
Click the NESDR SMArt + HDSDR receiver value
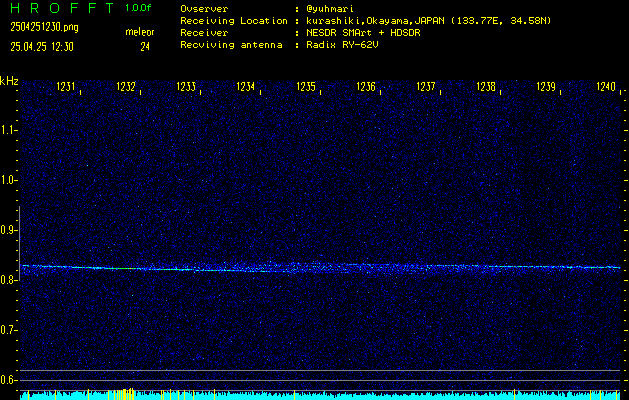[x=363, y=33]
